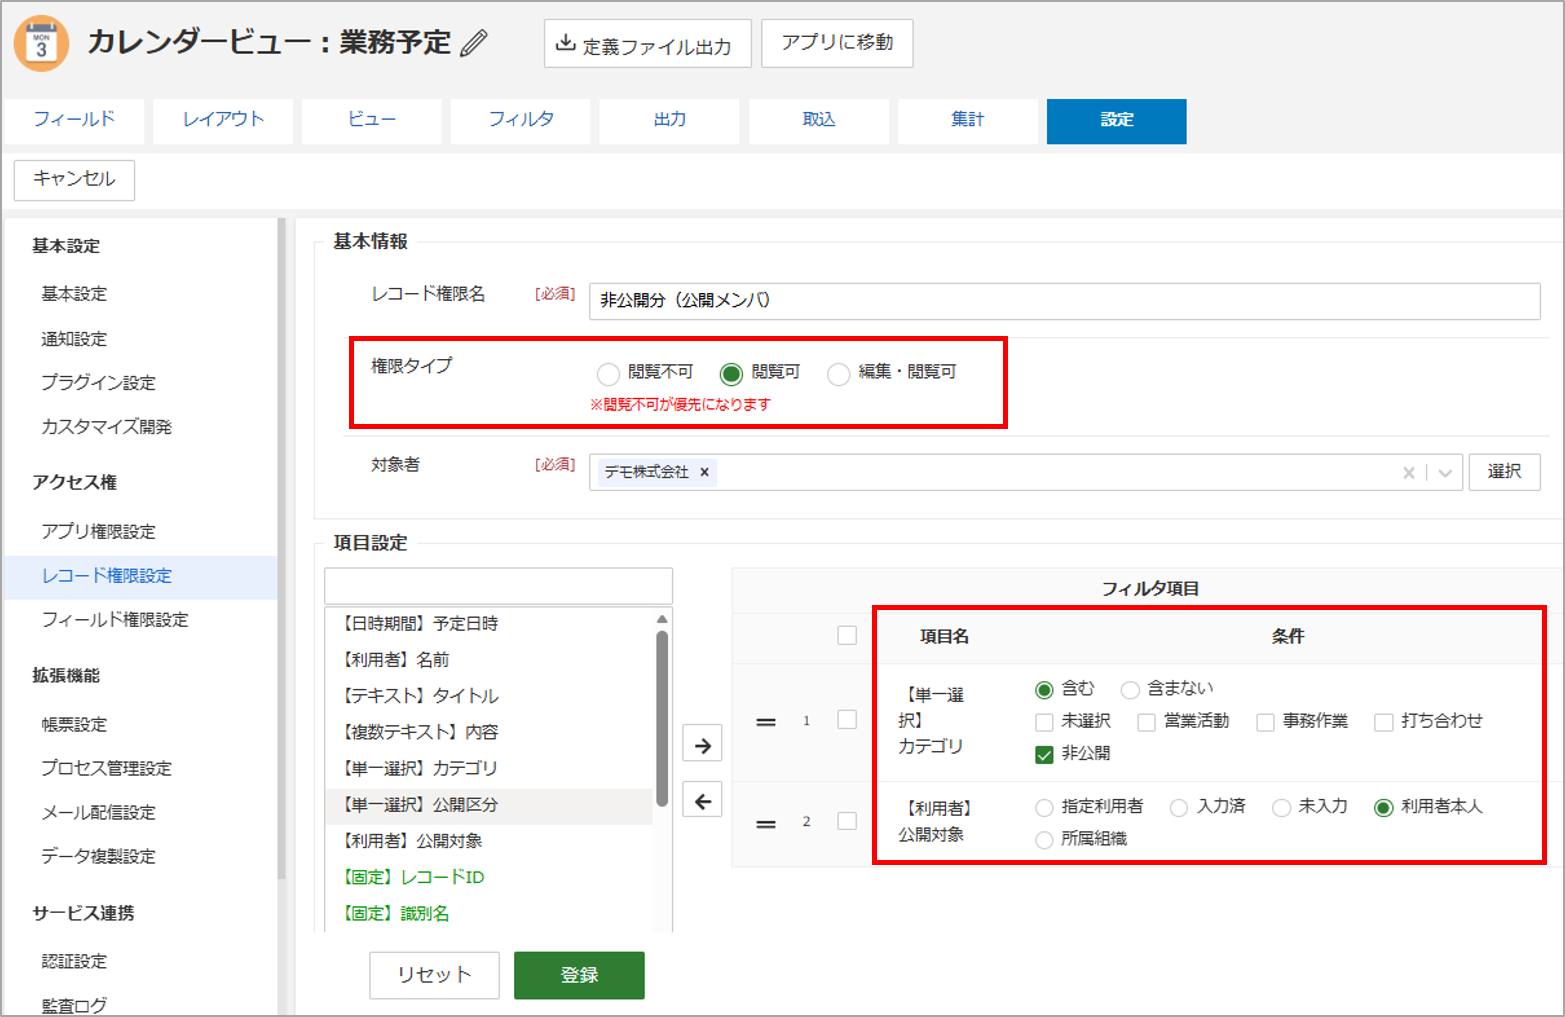
Task: Open the 集計 tab
Action: 968,120
